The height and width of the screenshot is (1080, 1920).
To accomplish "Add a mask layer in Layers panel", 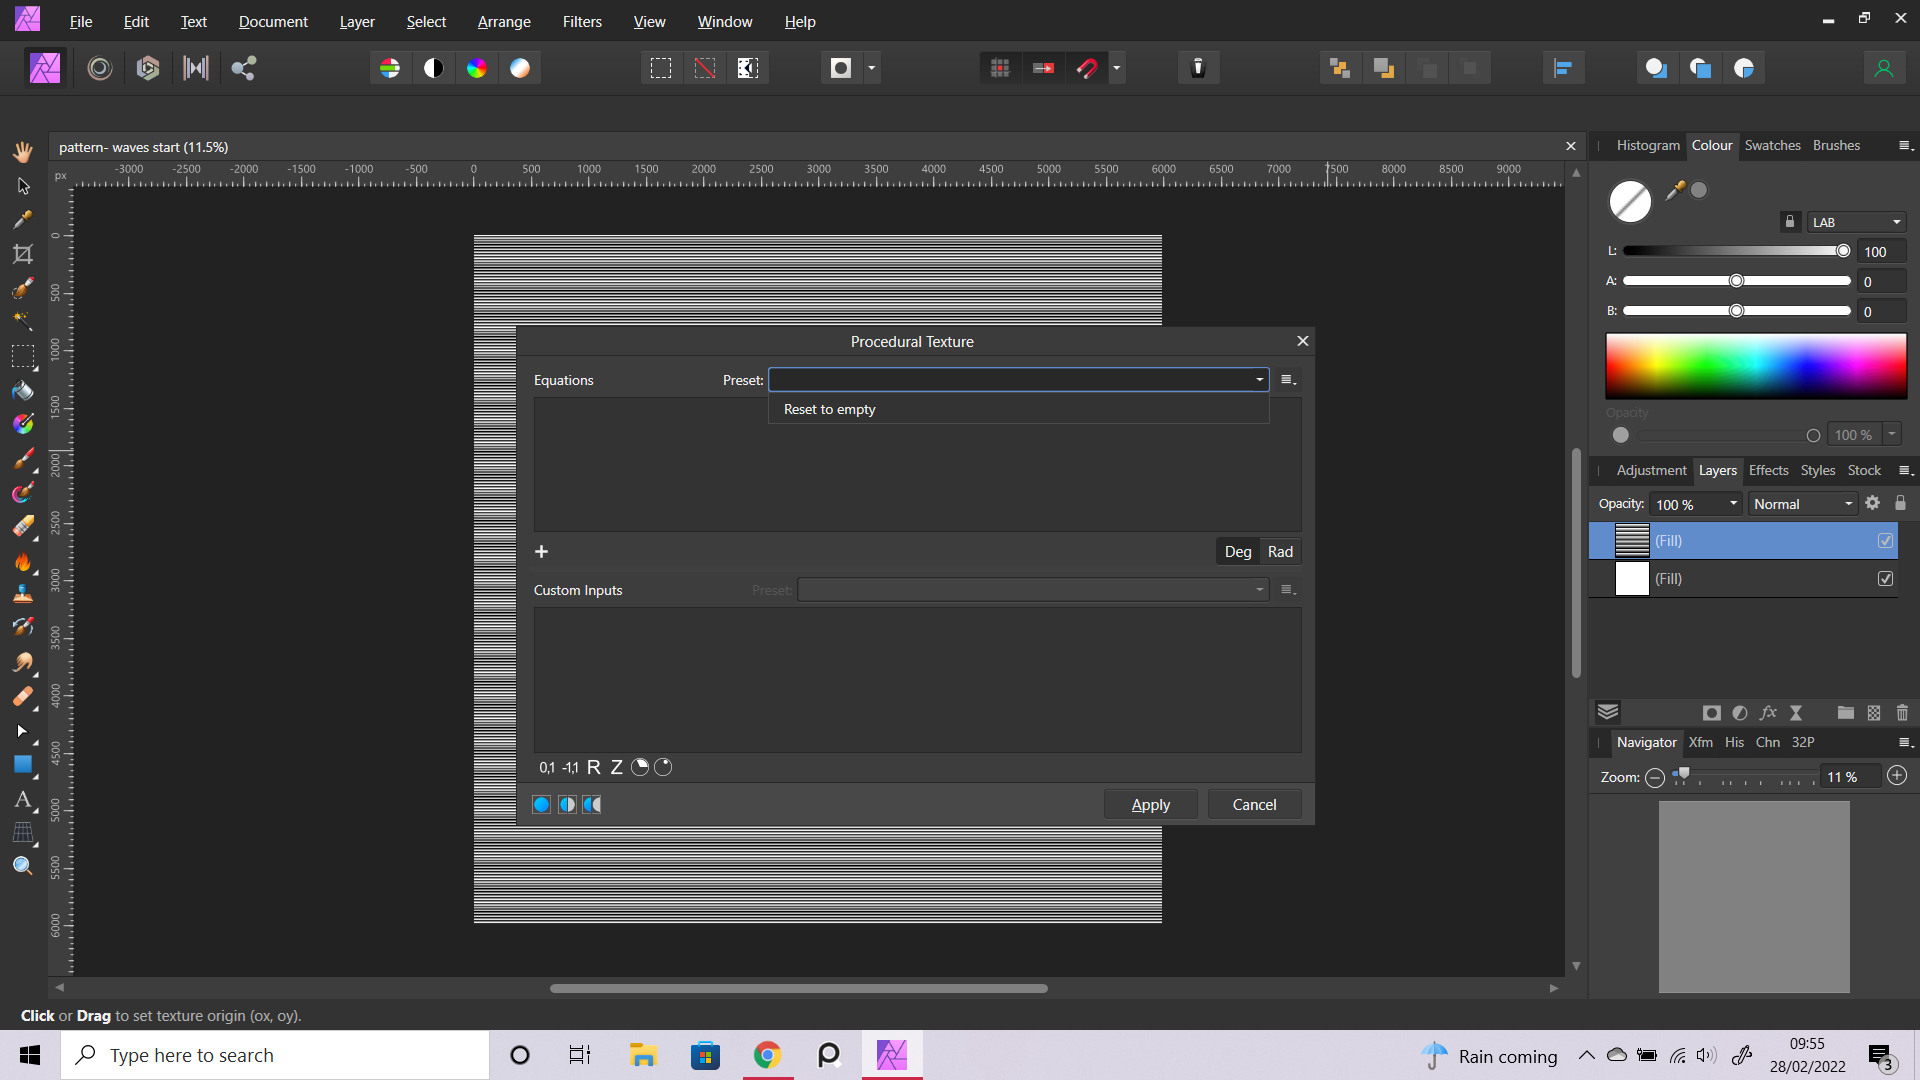I will click(1712, 713).
